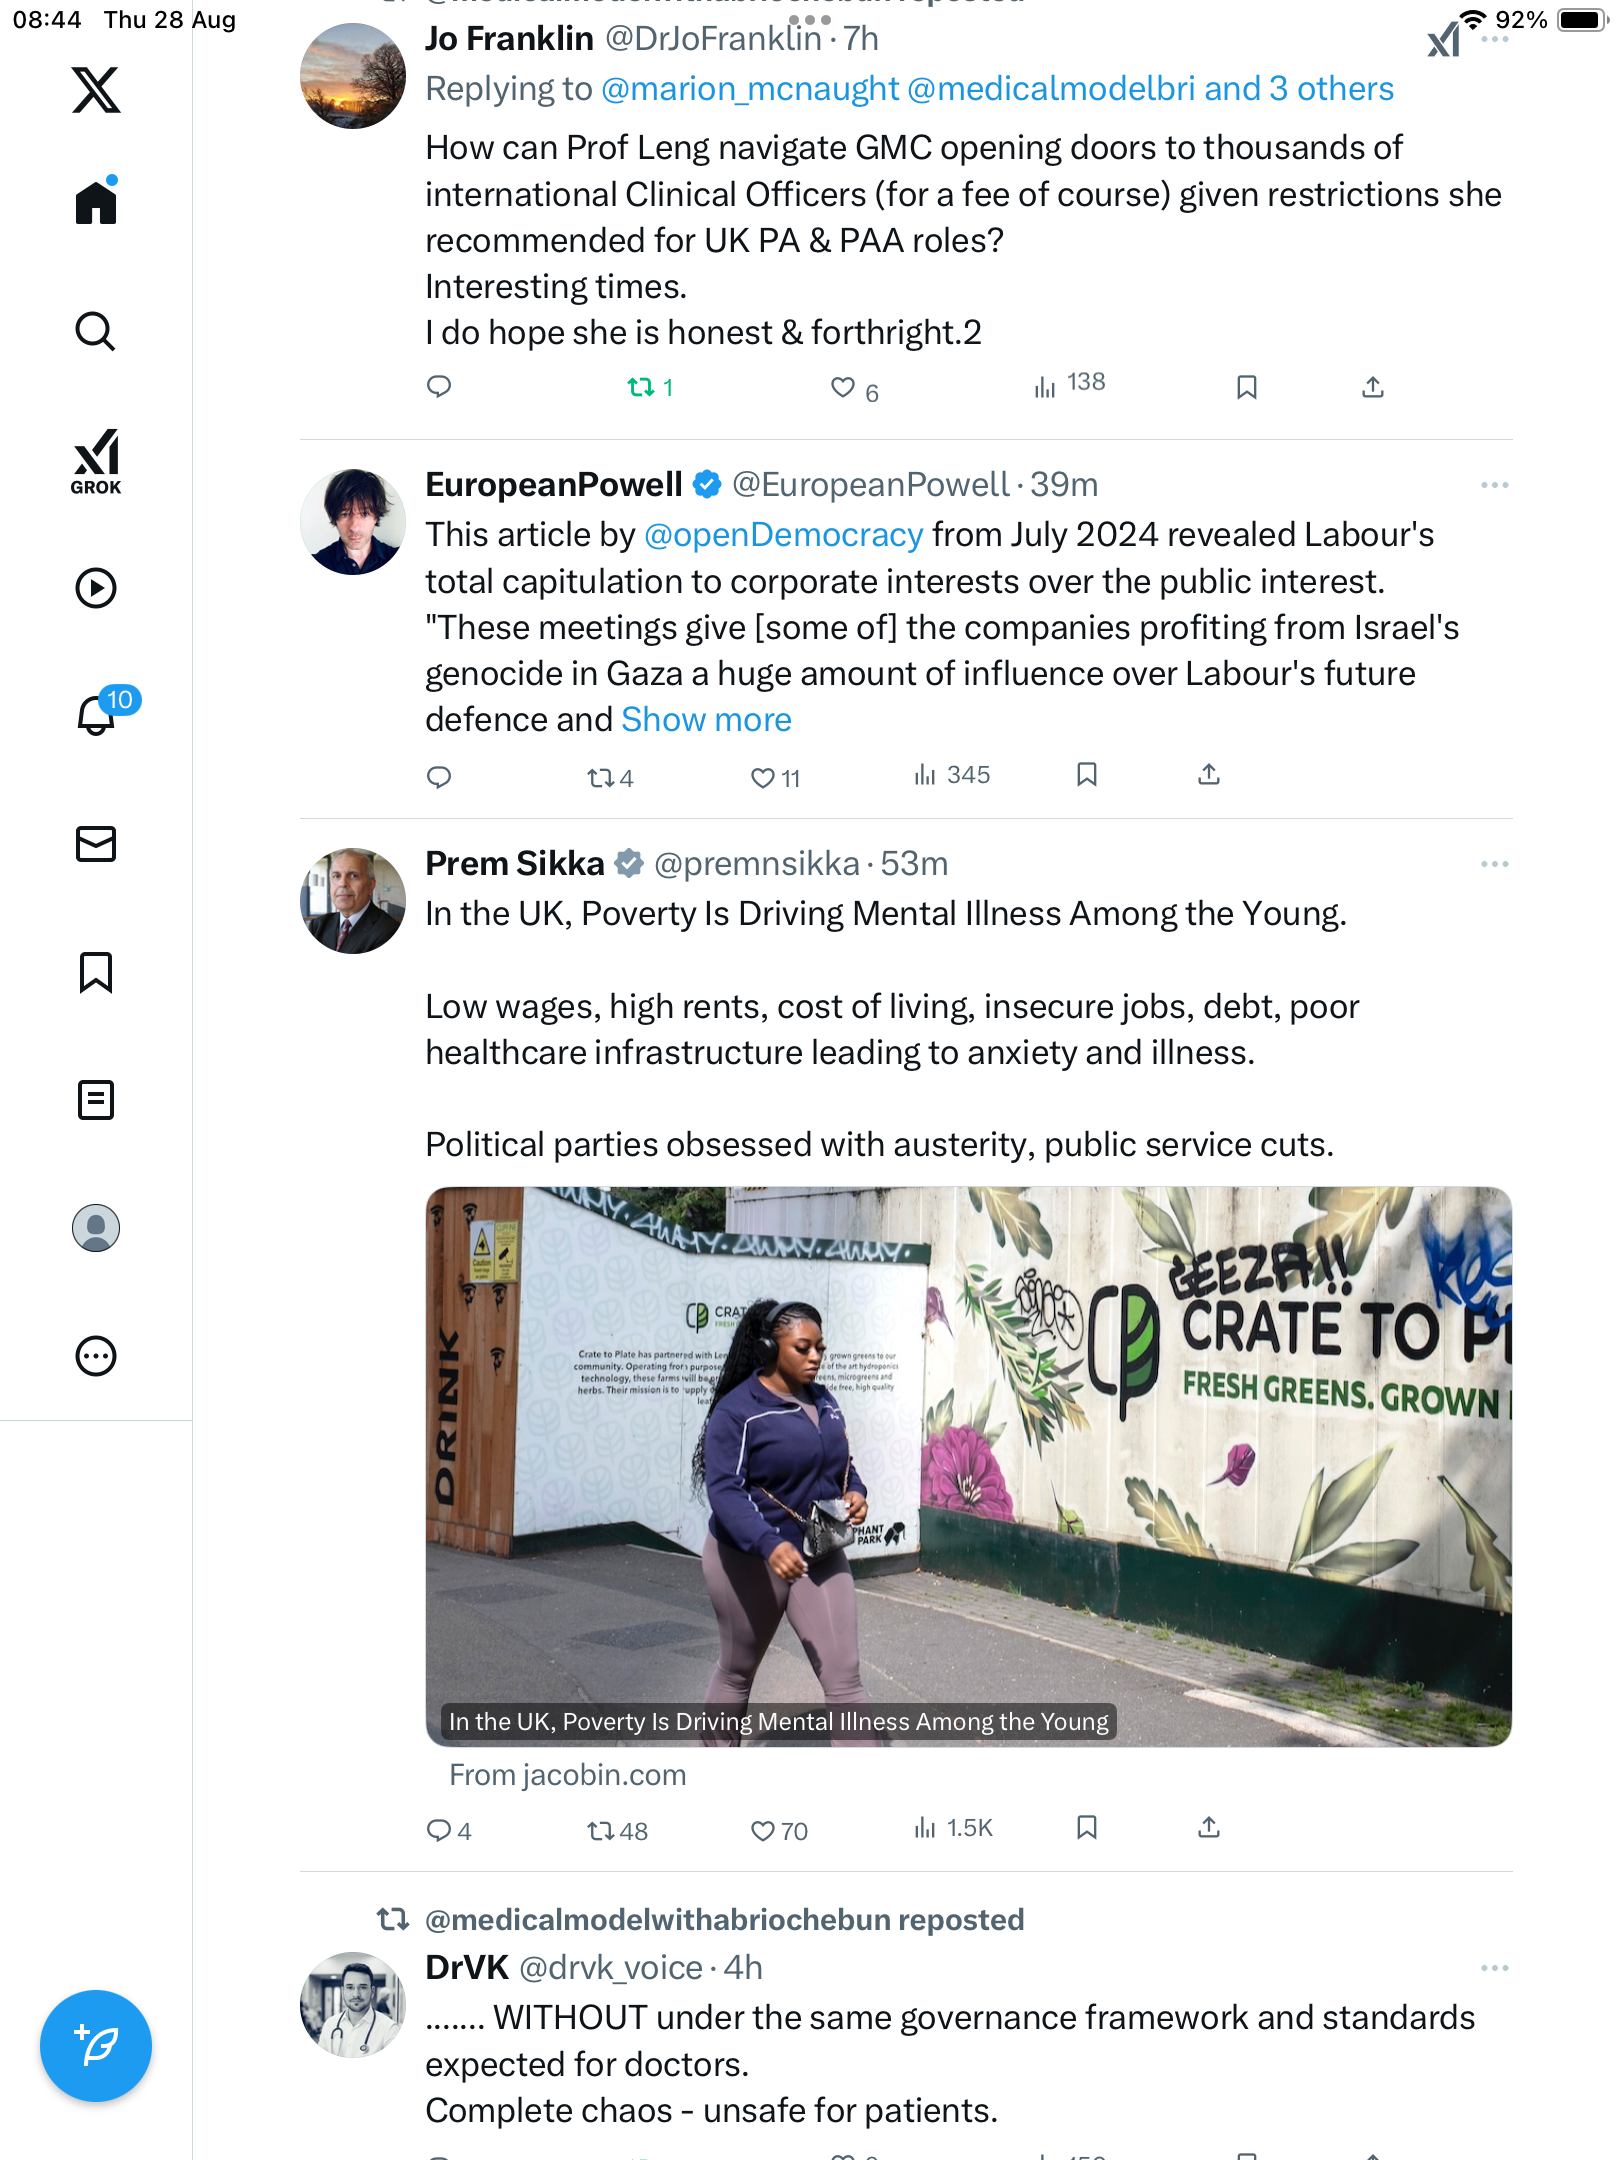
Task: Undo repost on Jo Franklin's post
Action: coord(641,387)
